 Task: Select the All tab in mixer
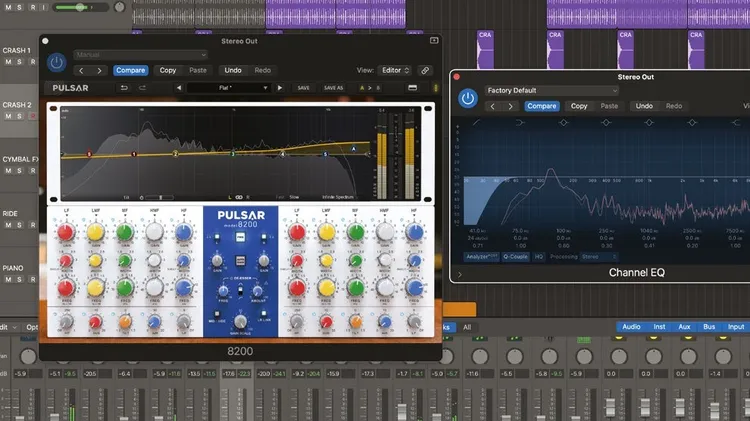[467, 327]
